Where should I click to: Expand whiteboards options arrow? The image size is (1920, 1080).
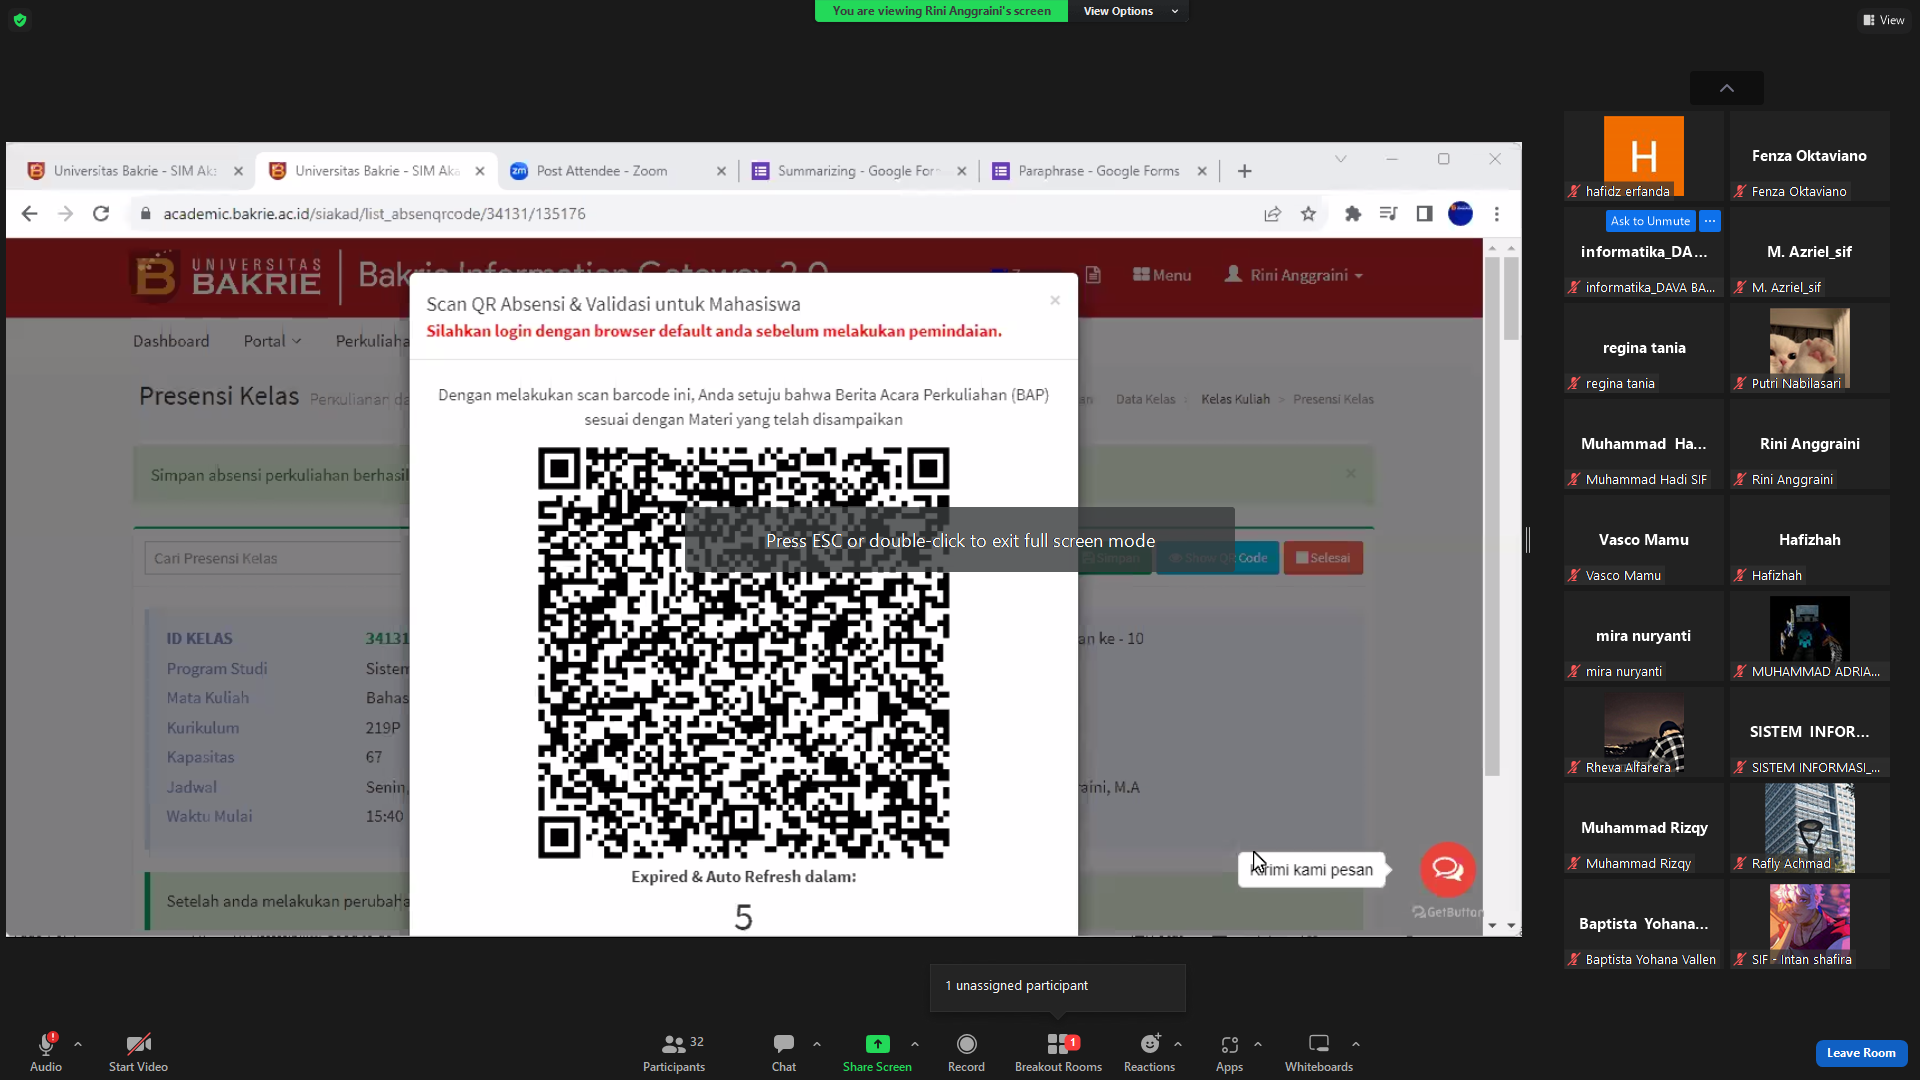pos(1356,1044)
